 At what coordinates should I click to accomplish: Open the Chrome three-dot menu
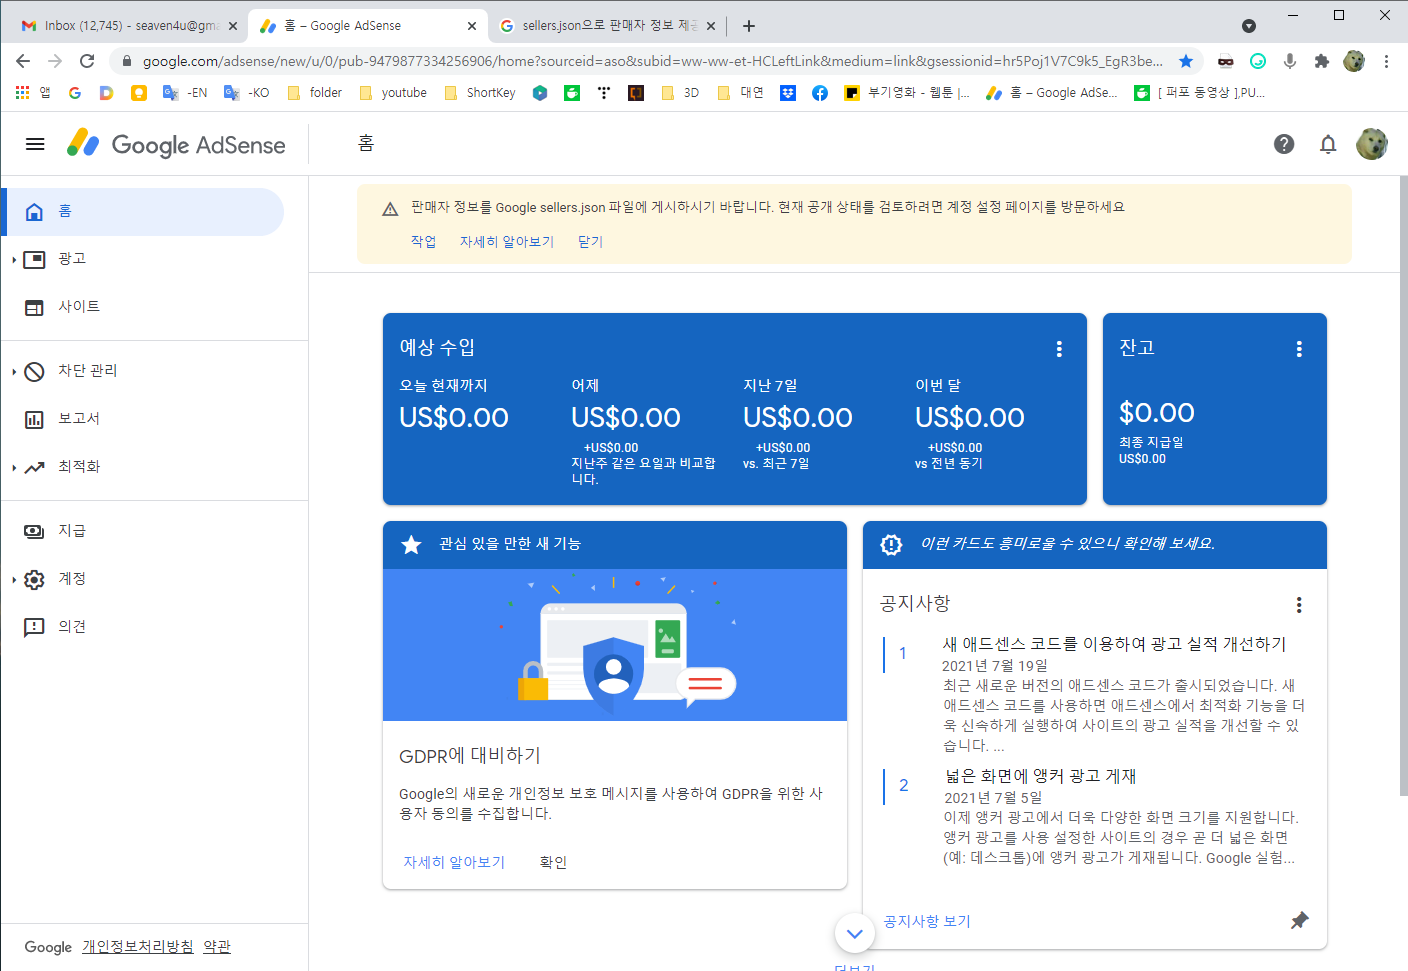tap(1386, 61)
